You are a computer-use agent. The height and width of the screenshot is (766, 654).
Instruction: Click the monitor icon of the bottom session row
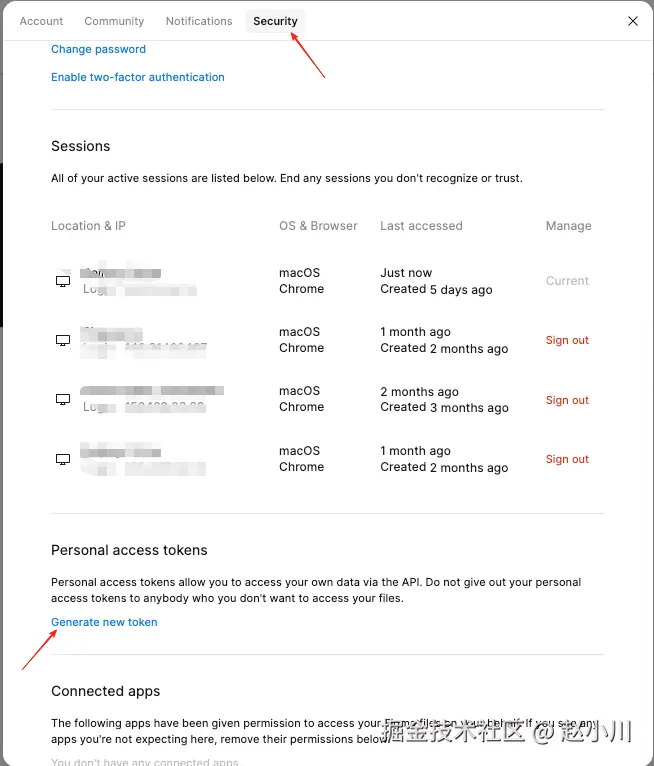[63, 459]
